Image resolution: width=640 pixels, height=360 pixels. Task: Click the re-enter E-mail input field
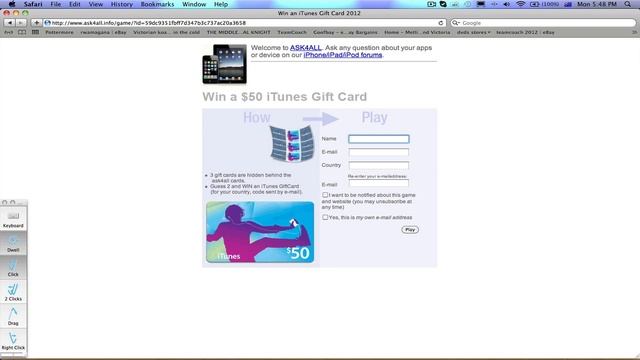point(379,183)
